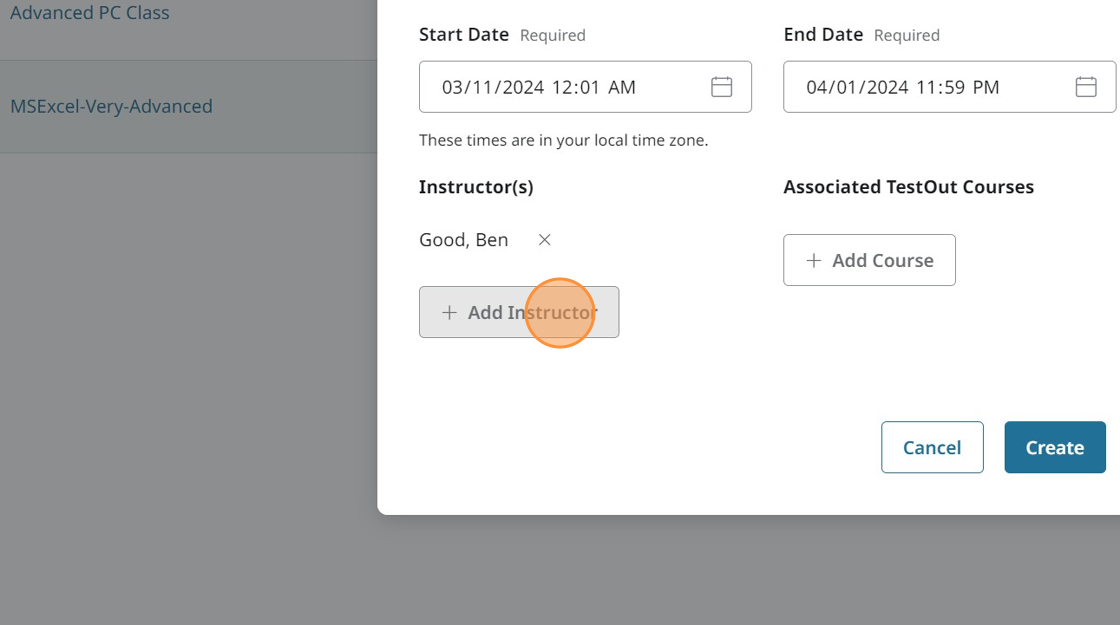Image resolution: width=1120 pixels, height=625 pixels.
Task: Click the Cancel button
Action: [x=932, y=447]
